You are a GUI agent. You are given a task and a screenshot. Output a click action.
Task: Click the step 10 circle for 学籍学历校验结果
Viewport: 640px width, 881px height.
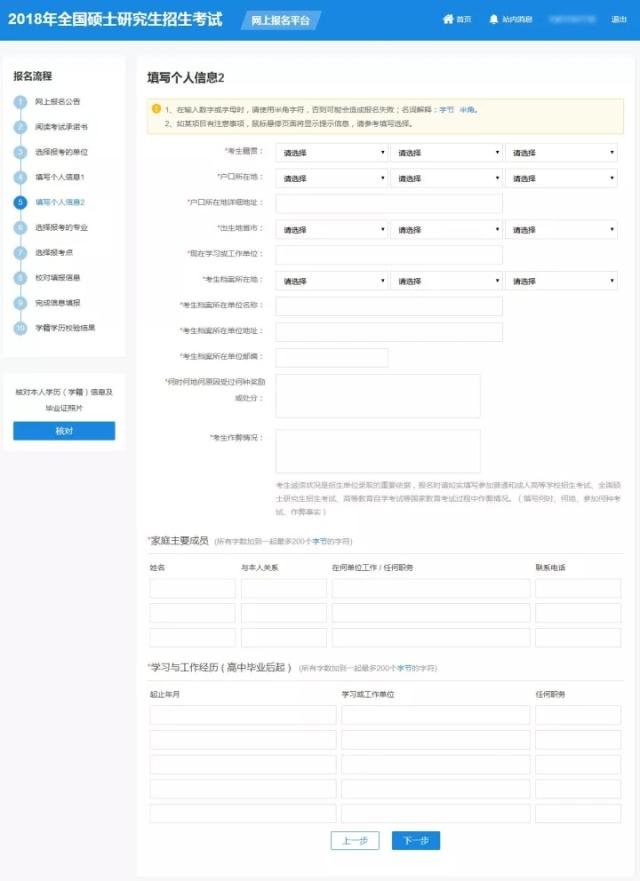[20, 328]
